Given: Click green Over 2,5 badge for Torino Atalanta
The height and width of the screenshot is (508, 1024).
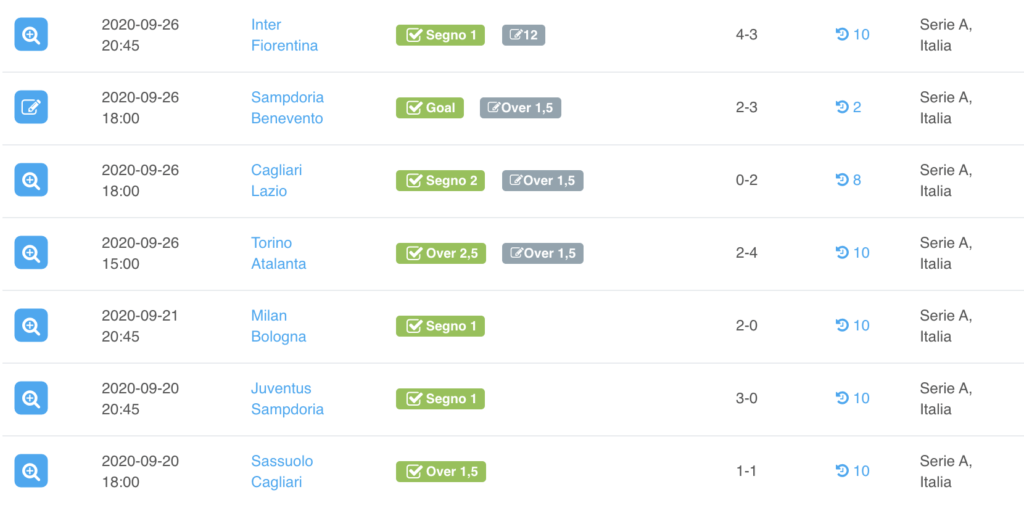Looking at the screenshot, I should click(441, 253).
